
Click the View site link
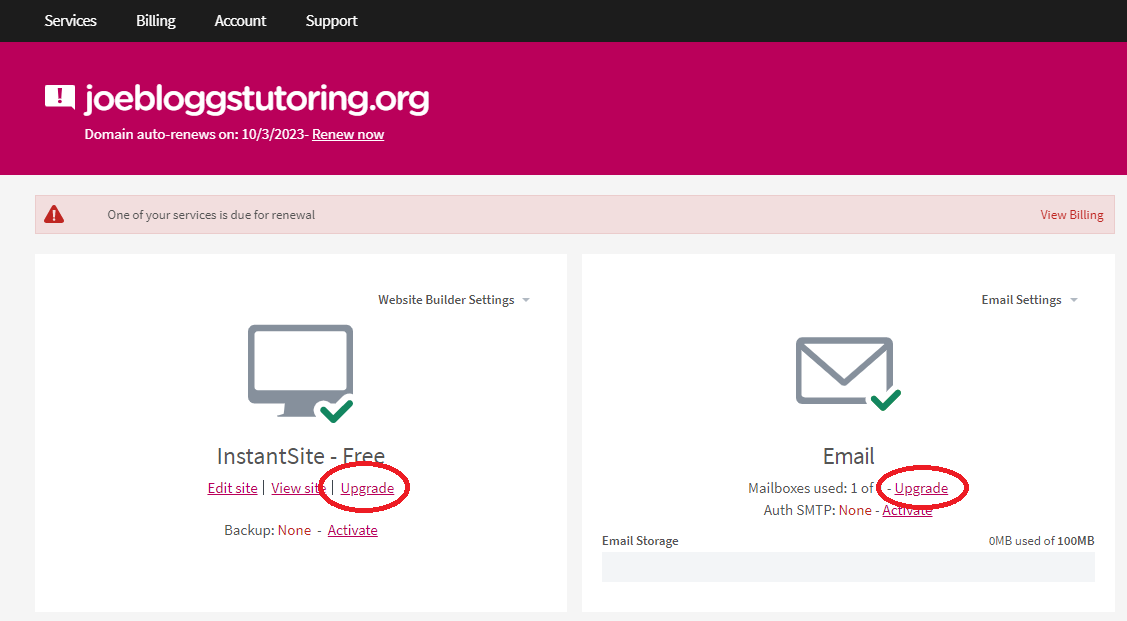coord(297,488)
